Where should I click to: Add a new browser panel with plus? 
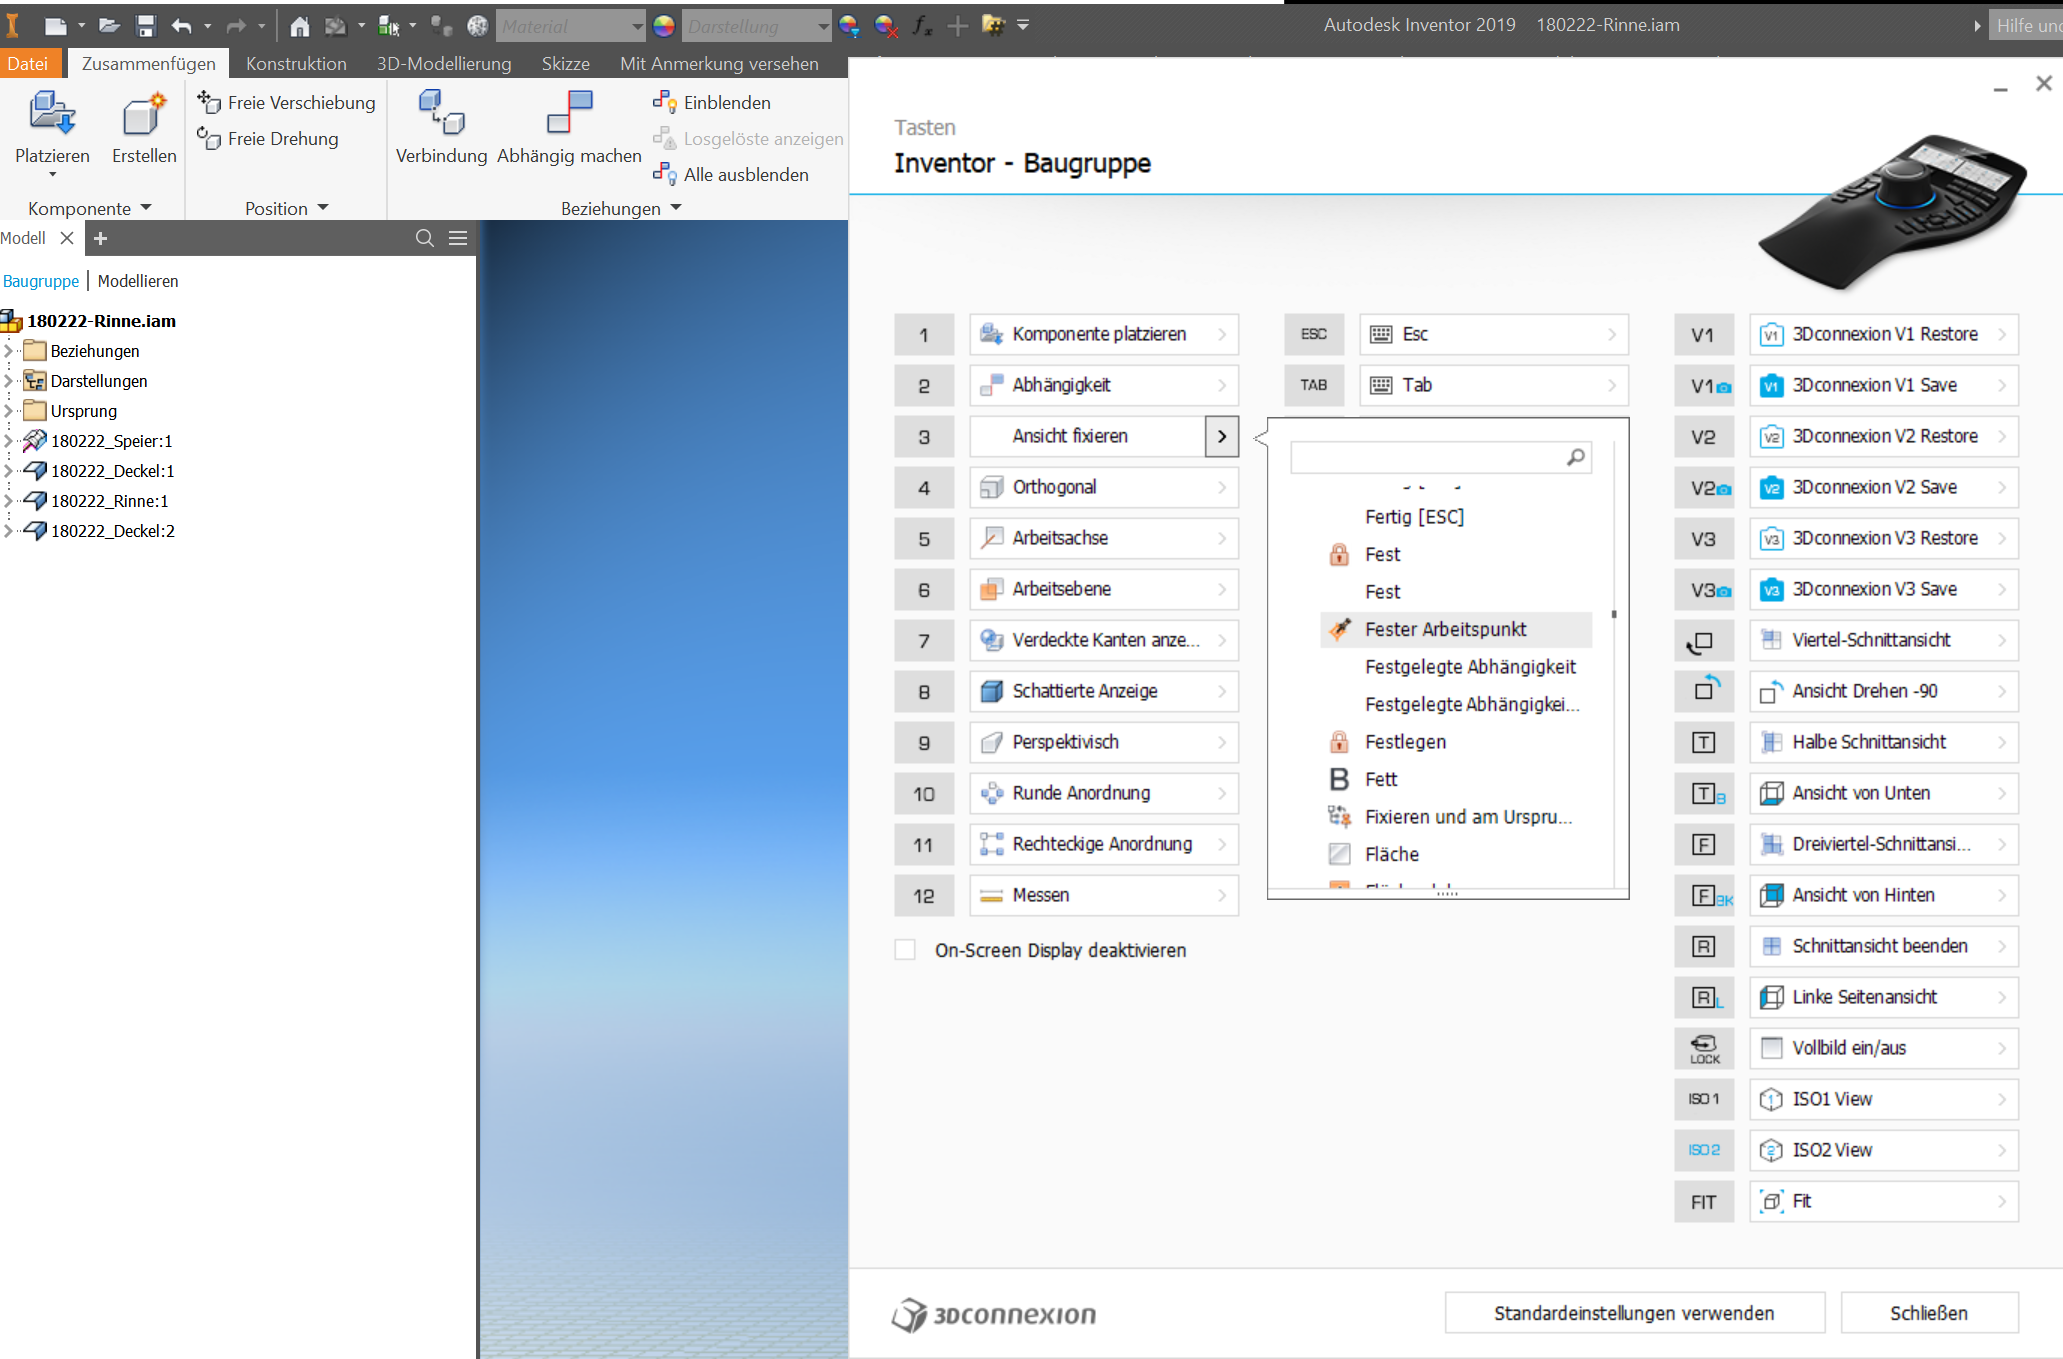pos(100,238)
